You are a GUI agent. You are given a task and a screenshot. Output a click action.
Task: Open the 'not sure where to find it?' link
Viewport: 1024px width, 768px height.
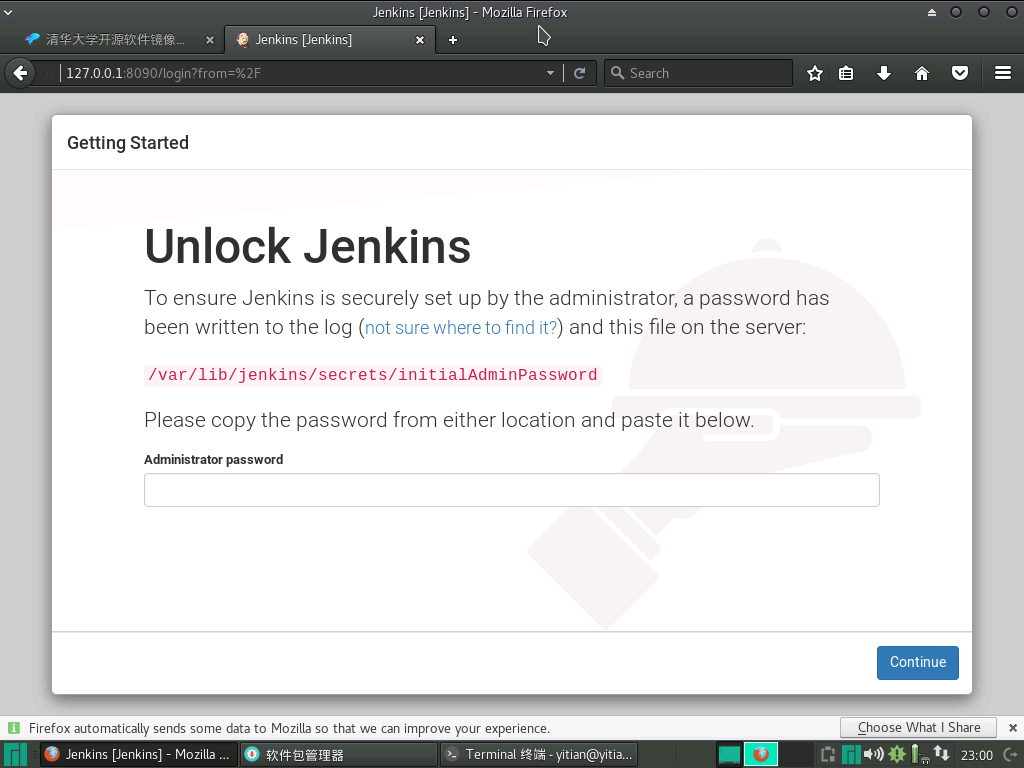coord(460,327)
